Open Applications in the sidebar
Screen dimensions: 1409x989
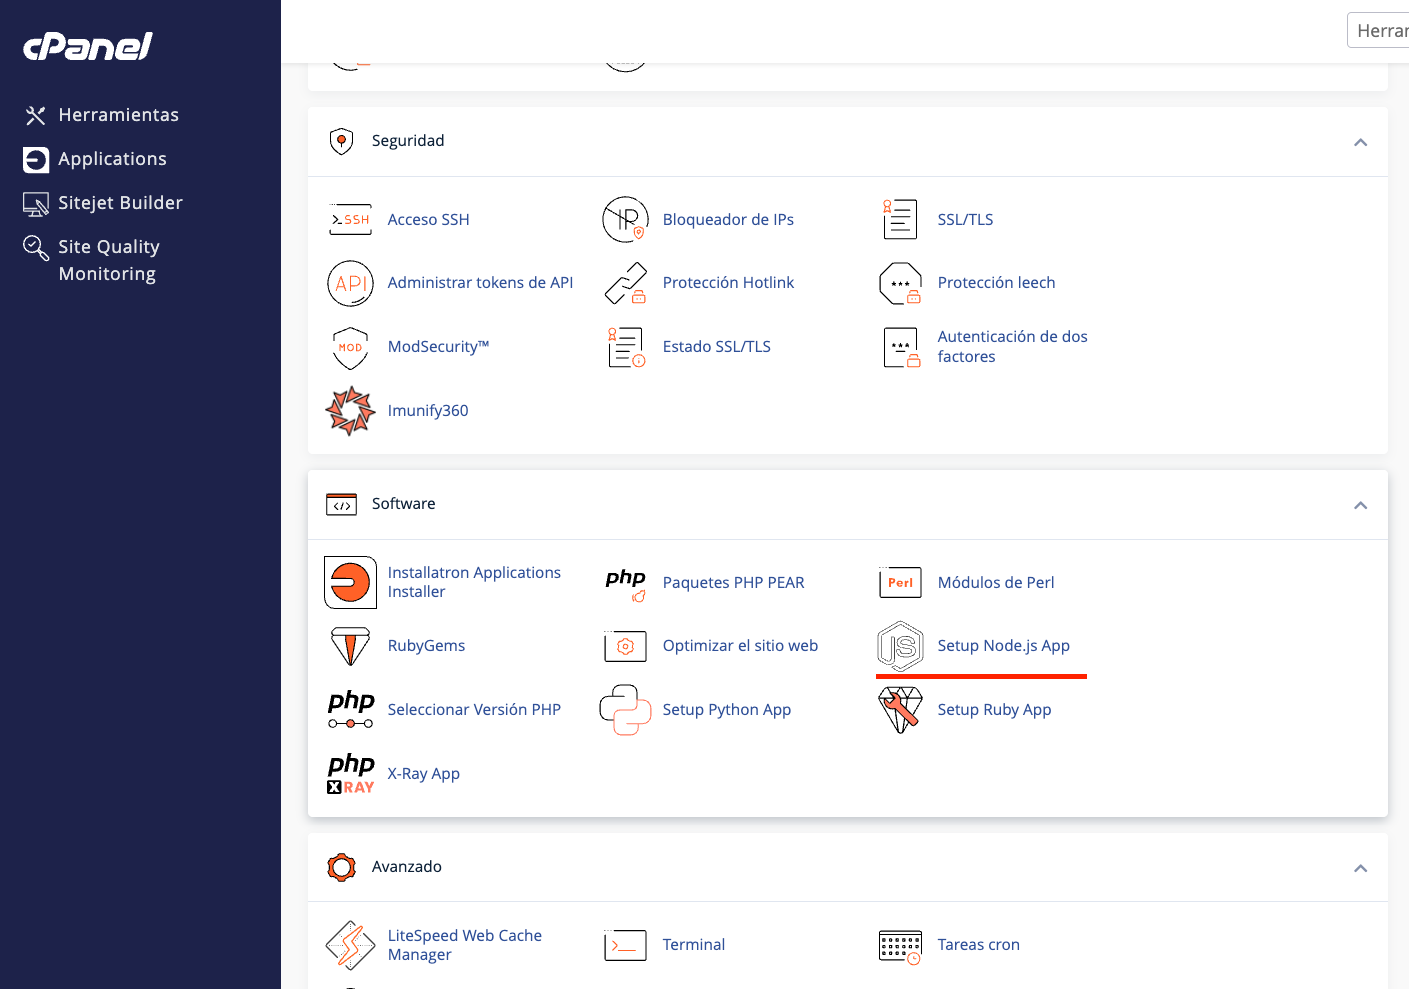(x=112, y=159)
